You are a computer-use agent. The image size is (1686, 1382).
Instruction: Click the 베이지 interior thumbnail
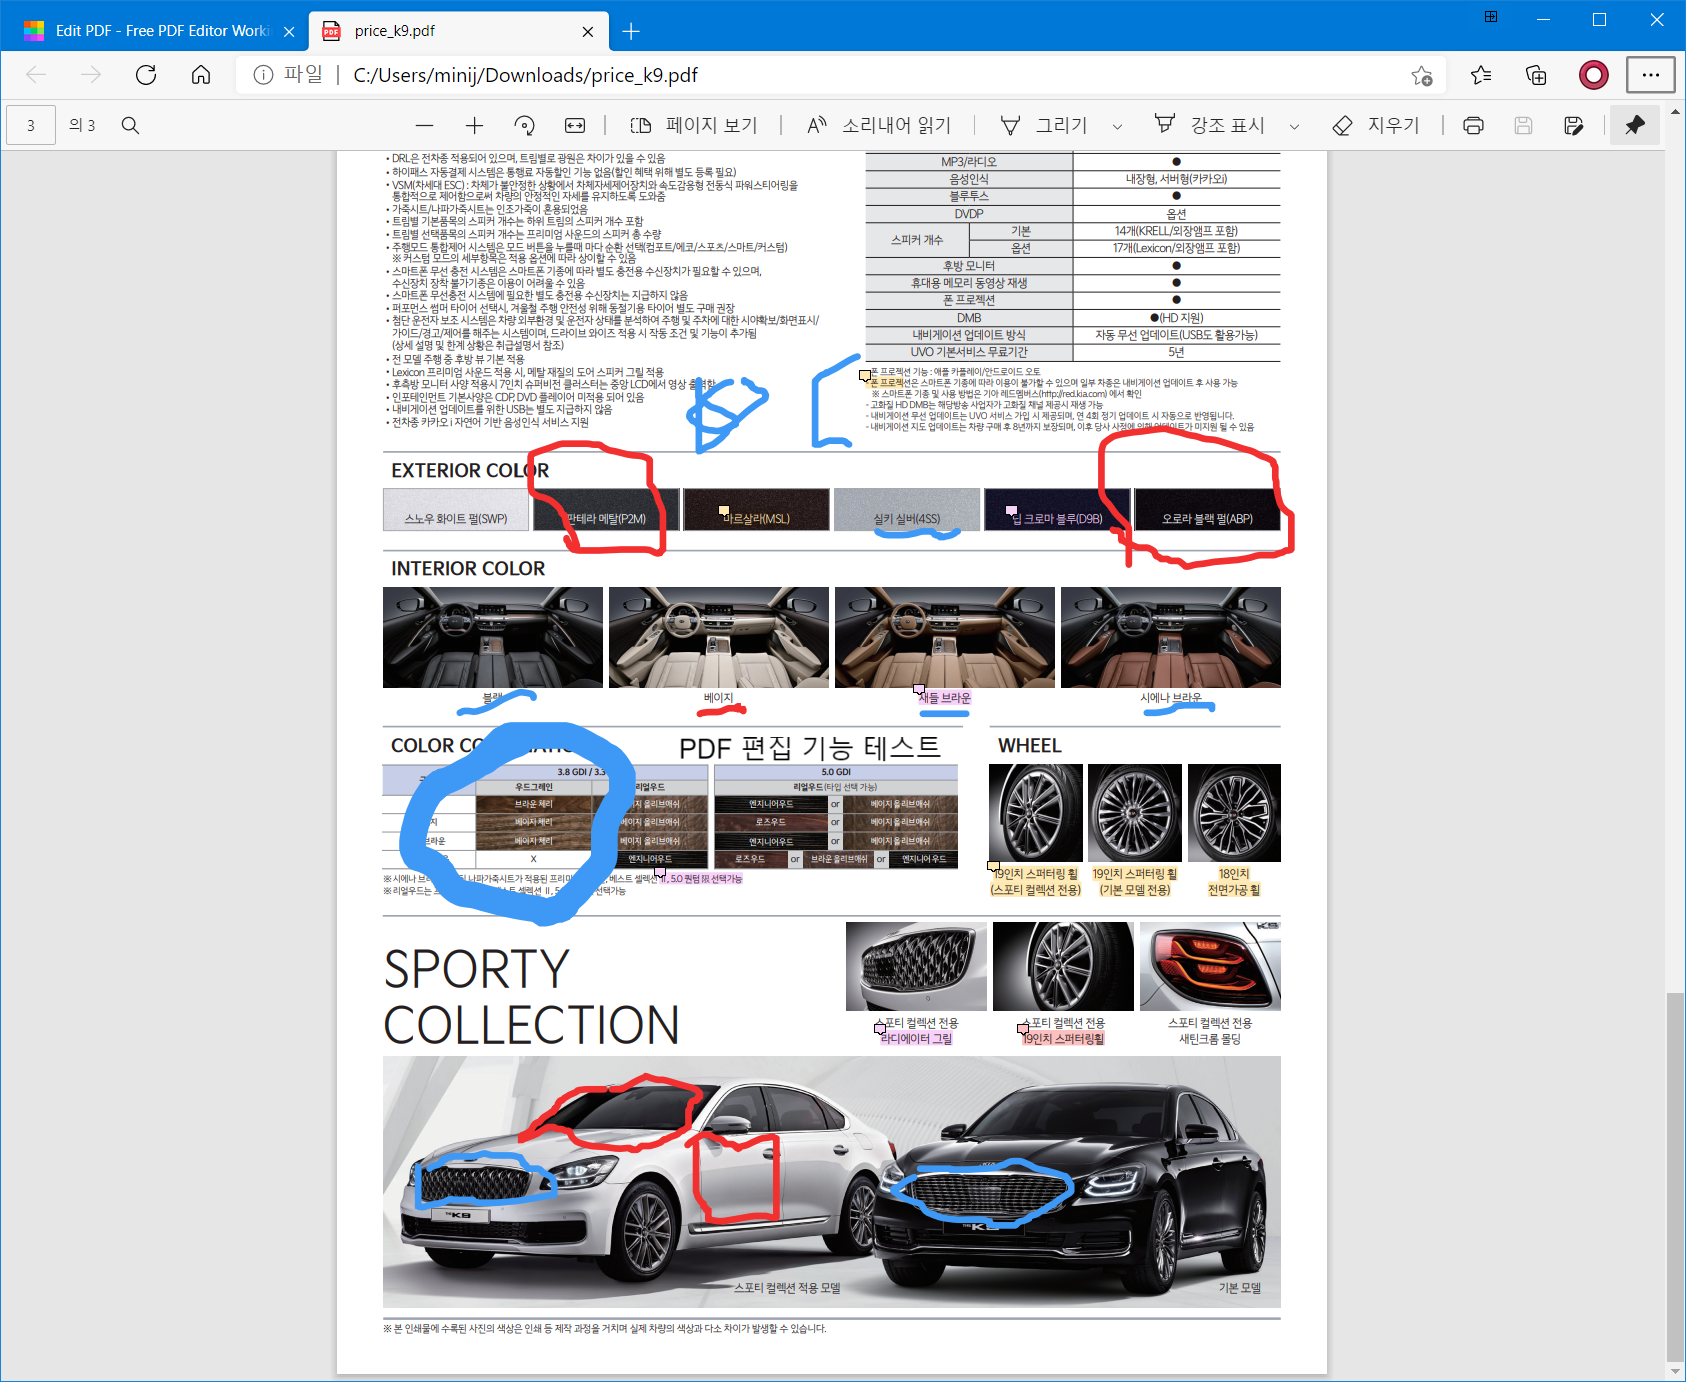[718, 637]
